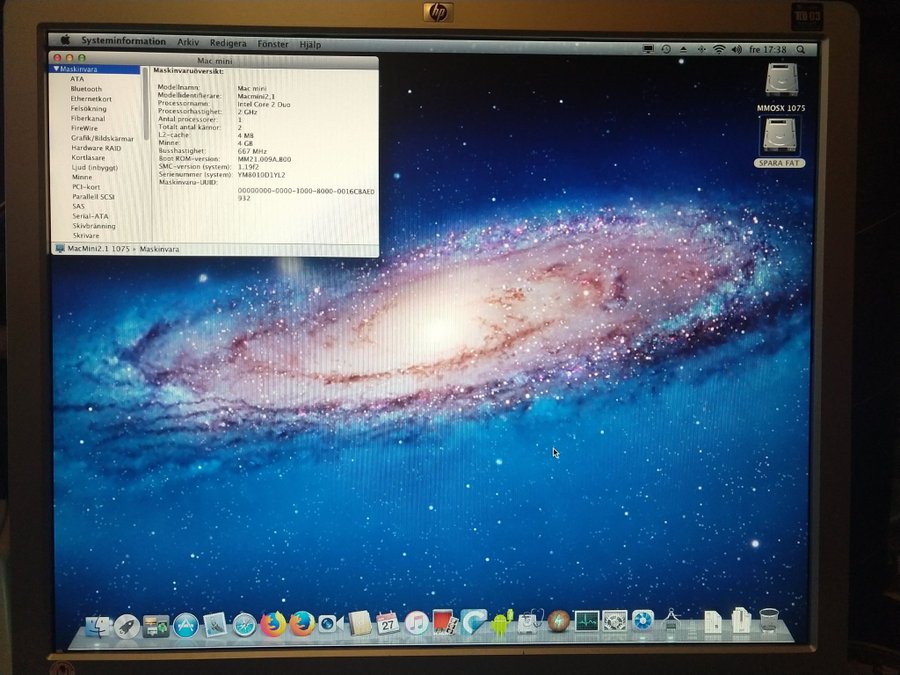Select Skrivare in the sidebar

(86, 236)
